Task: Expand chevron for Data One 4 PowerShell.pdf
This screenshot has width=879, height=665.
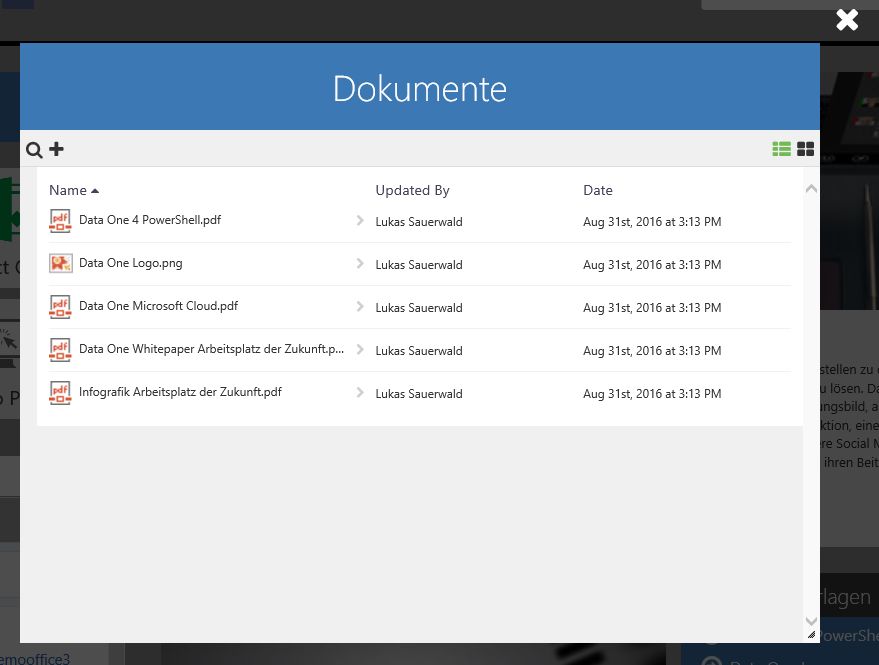Action: [x=360, y=221]
